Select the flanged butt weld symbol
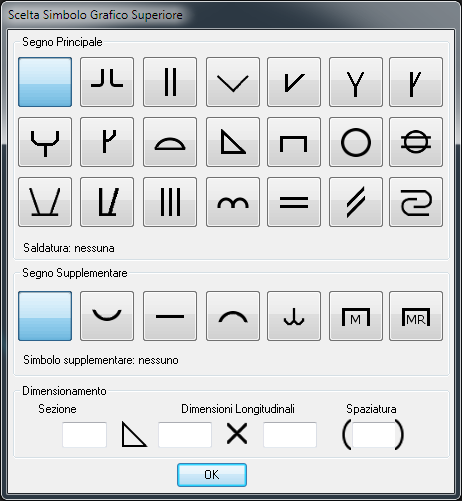 (107, 82)
